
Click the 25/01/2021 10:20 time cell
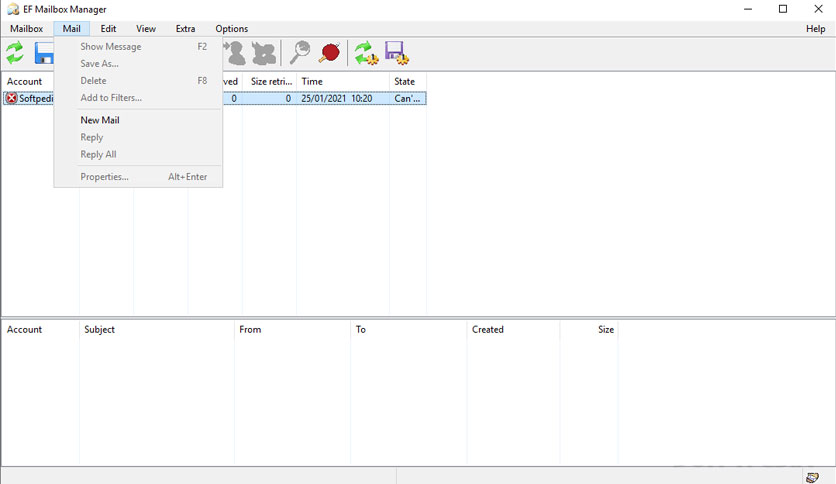click(x=336, y=99)
